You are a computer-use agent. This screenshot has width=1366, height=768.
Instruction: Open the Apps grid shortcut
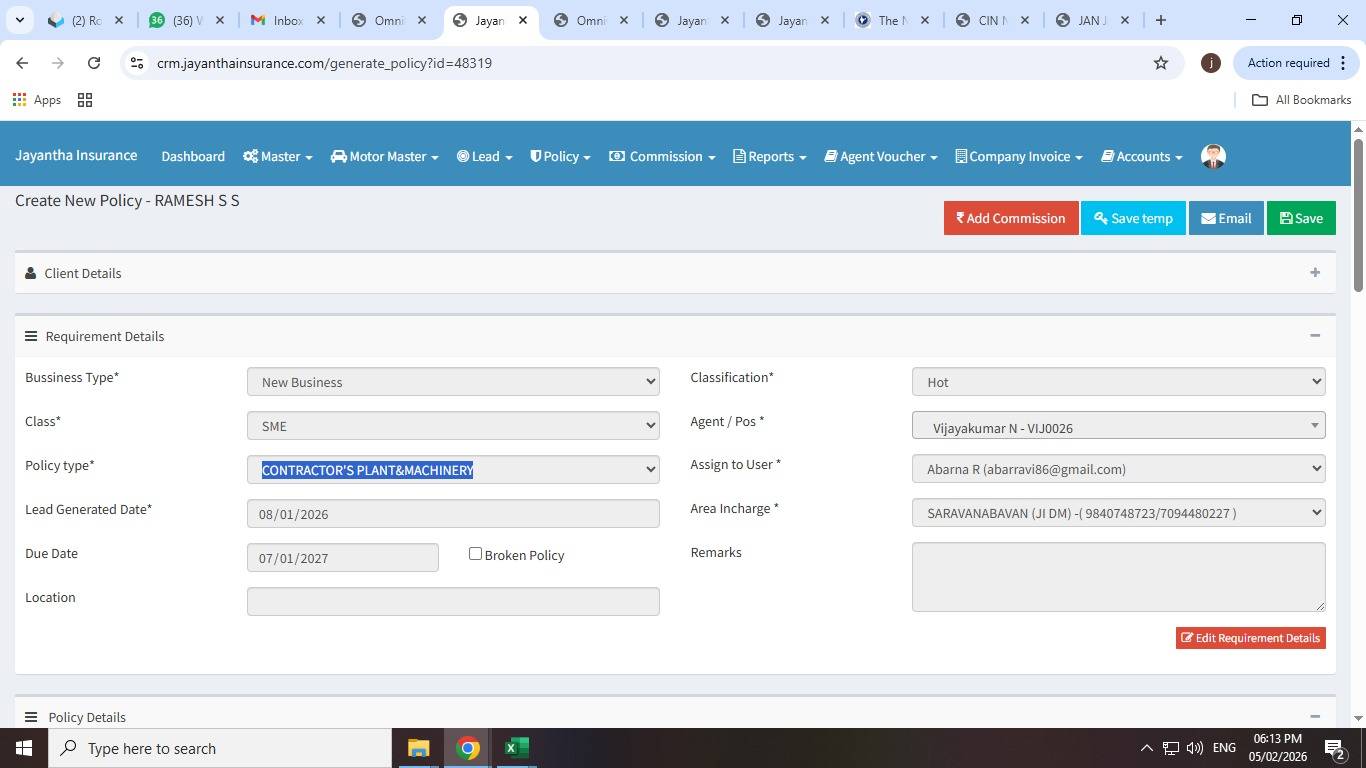click(x=37, y=100)
